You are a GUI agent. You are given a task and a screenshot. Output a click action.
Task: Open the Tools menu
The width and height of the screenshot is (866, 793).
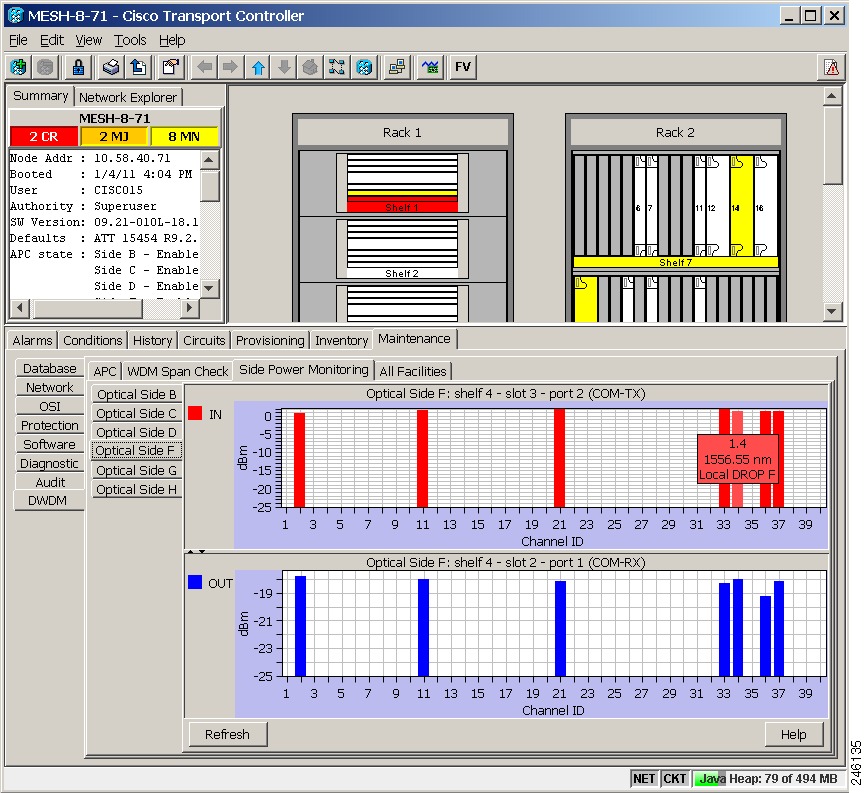130,40
